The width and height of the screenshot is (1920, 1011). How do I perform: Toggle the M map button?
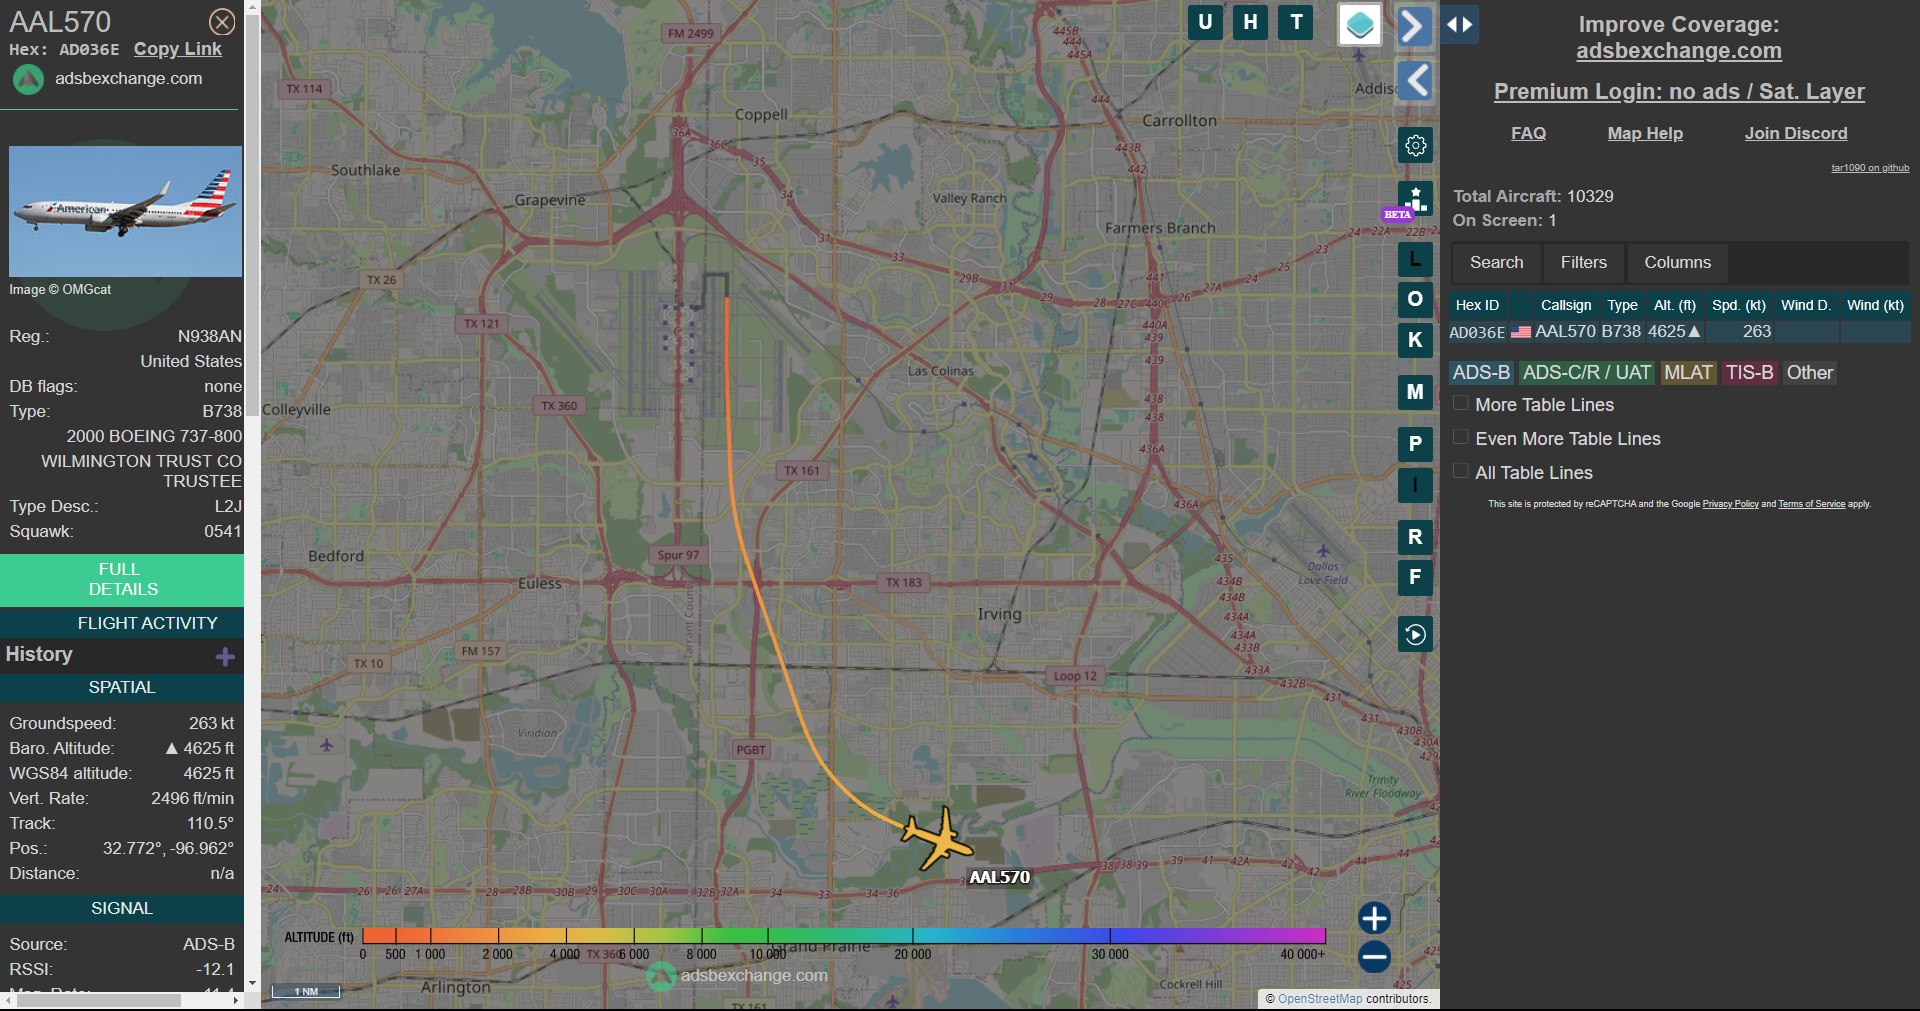(1415, 392)
